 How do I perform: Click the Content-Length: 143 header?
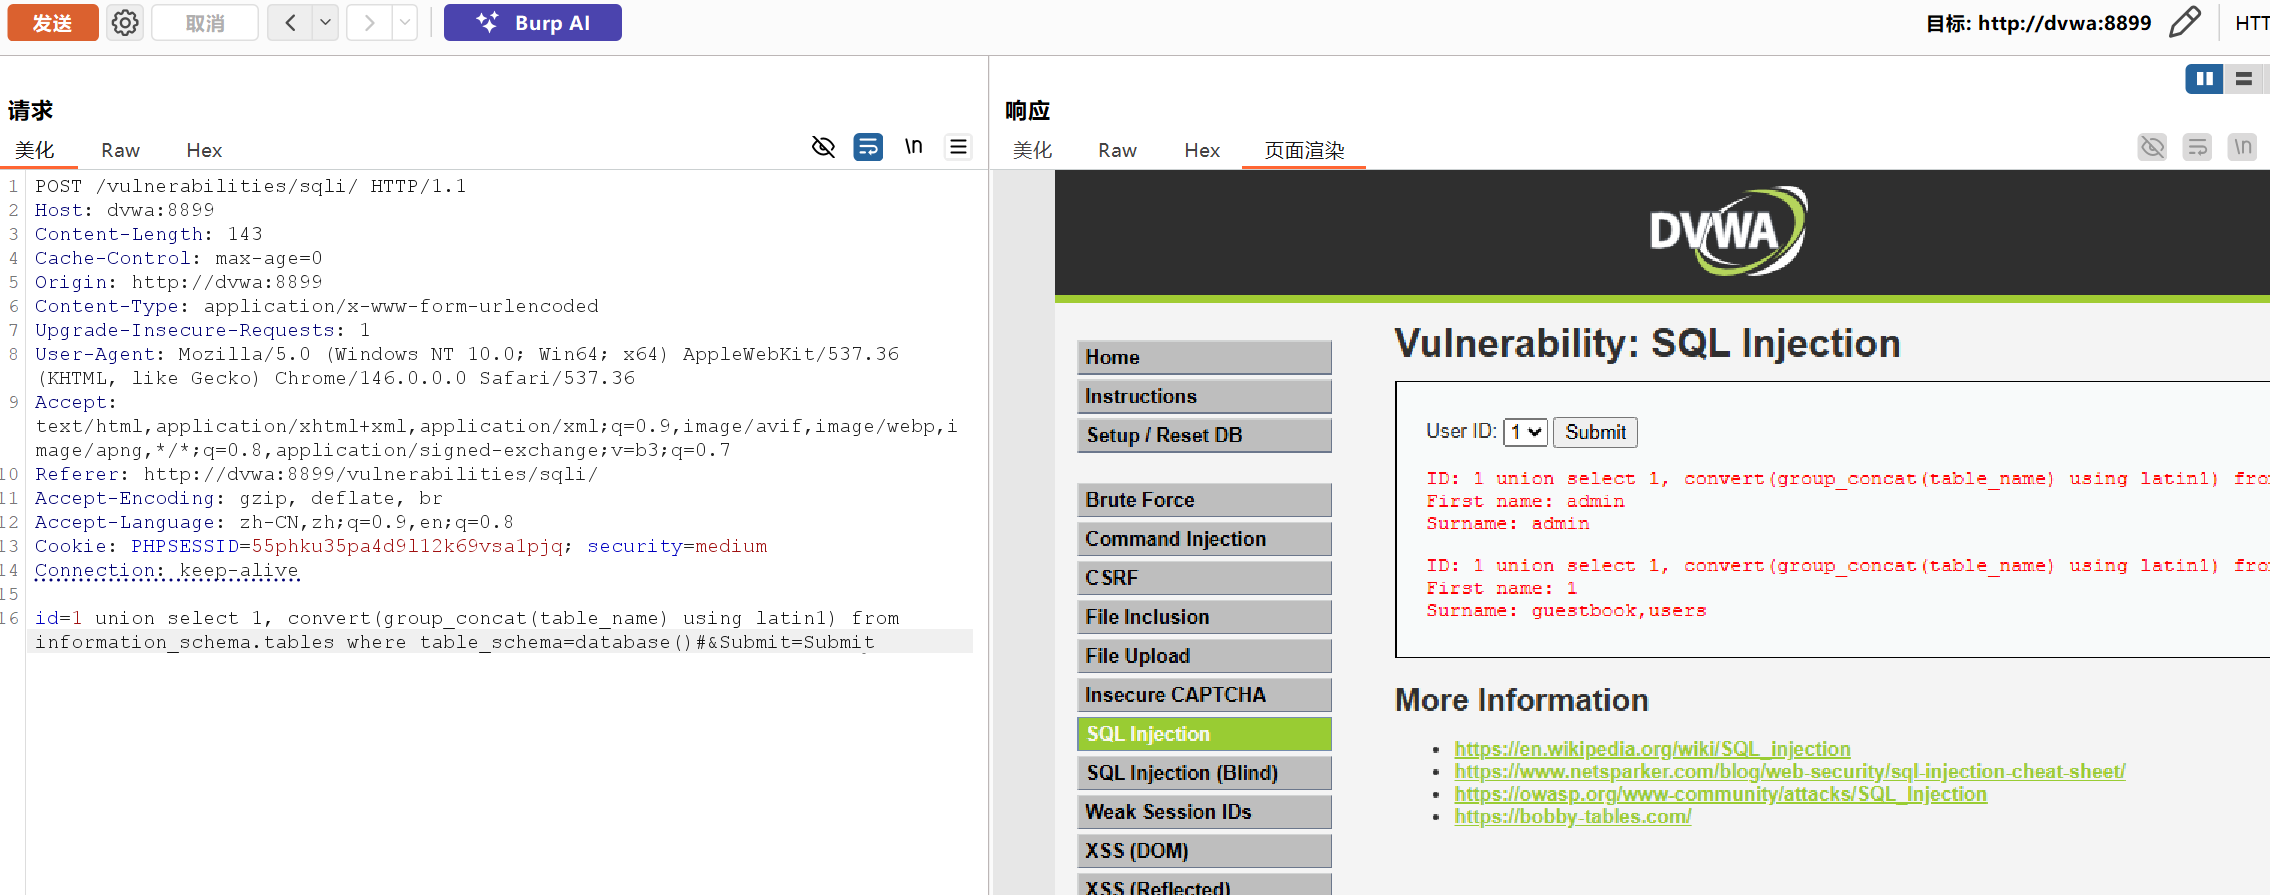[148, 234]
